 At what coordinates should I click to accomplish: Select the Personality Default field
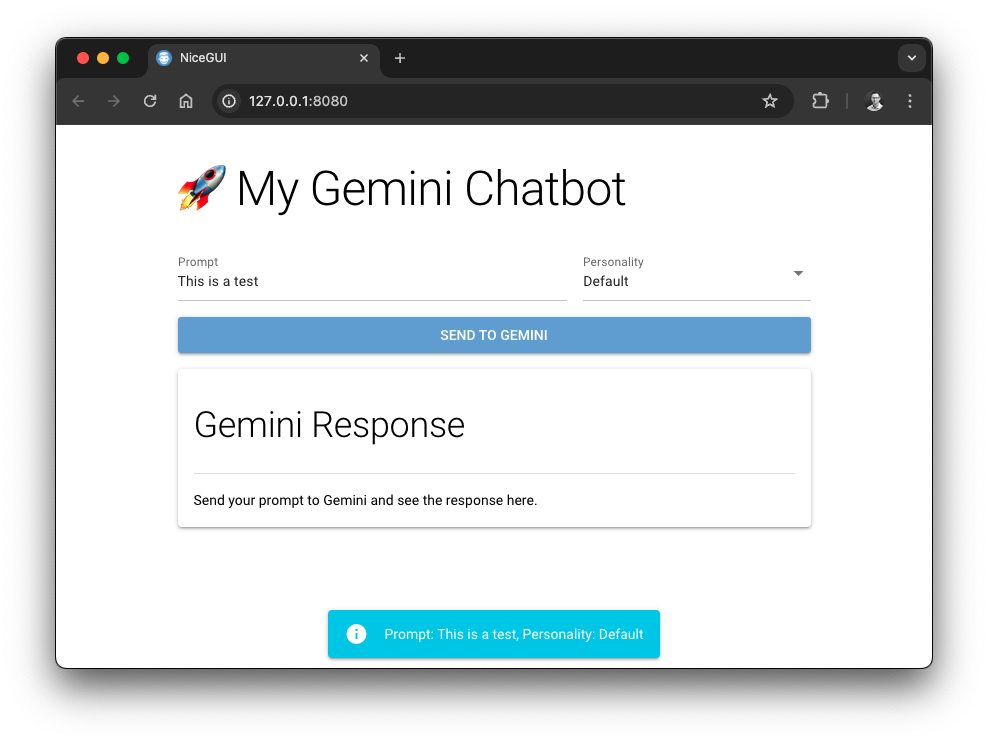pyautogui.click(x=680, y=281)
